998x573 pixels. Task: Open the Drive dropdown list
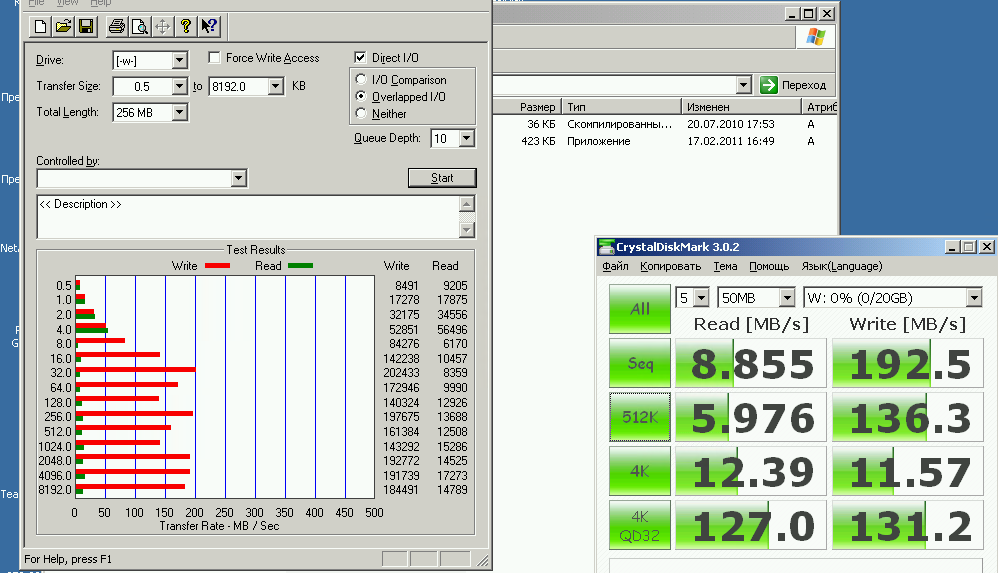[179, 61]
